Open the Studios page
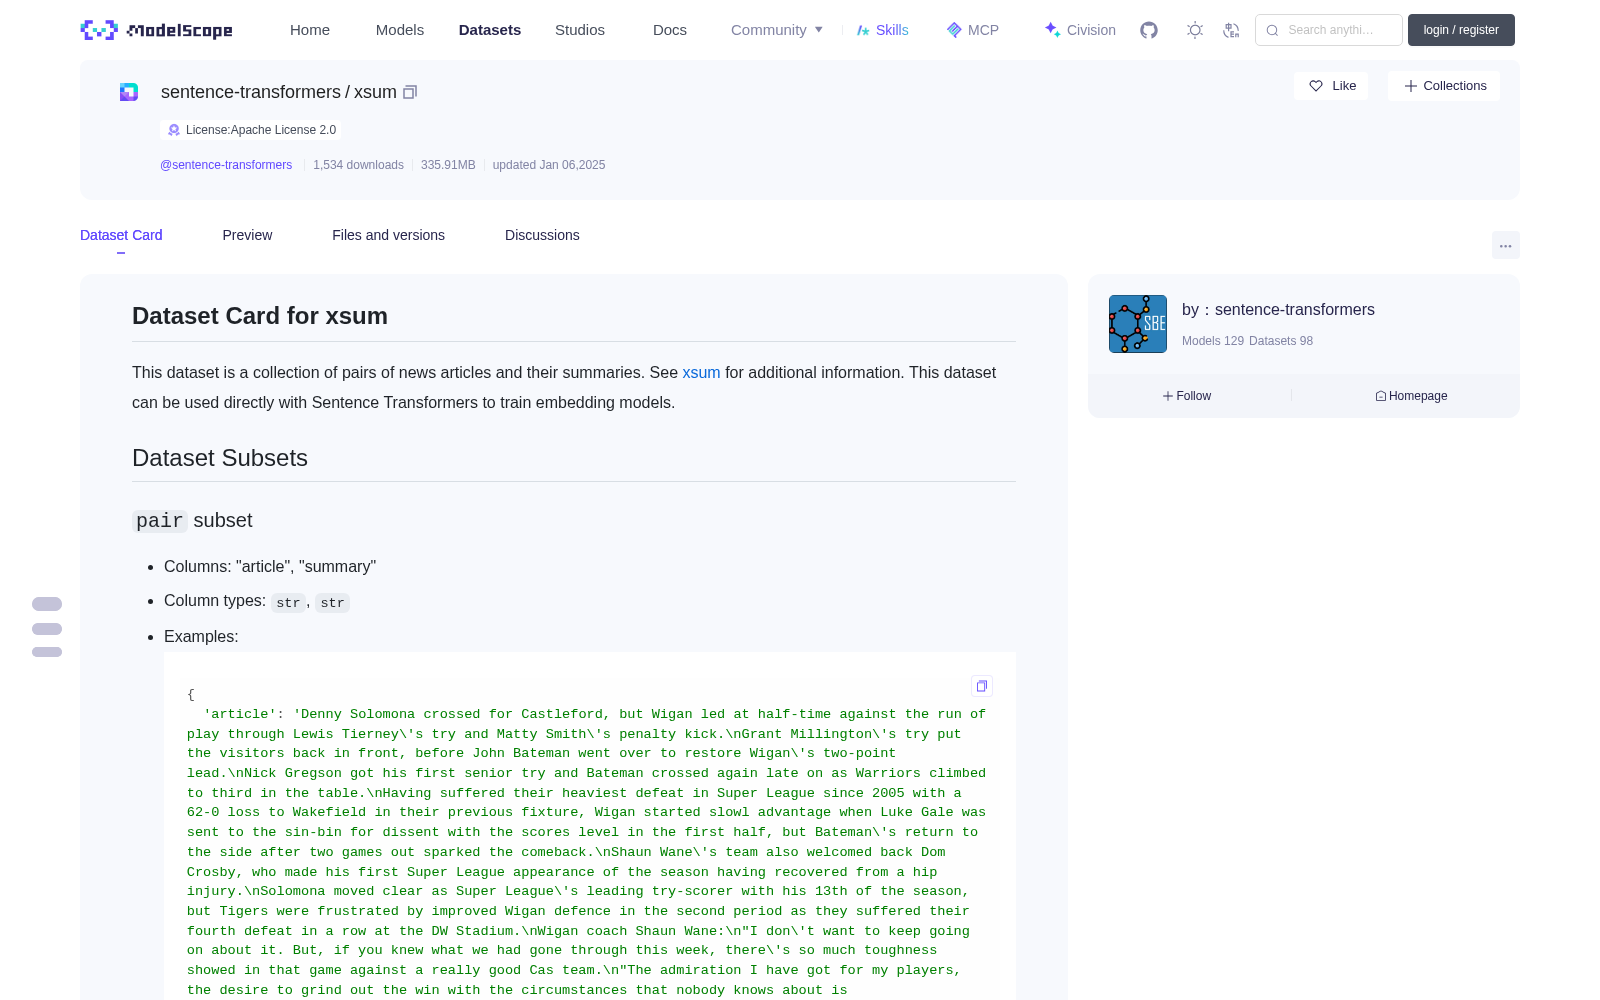The width and height of the screenshot is (1600, 1000). click(580, 30)
